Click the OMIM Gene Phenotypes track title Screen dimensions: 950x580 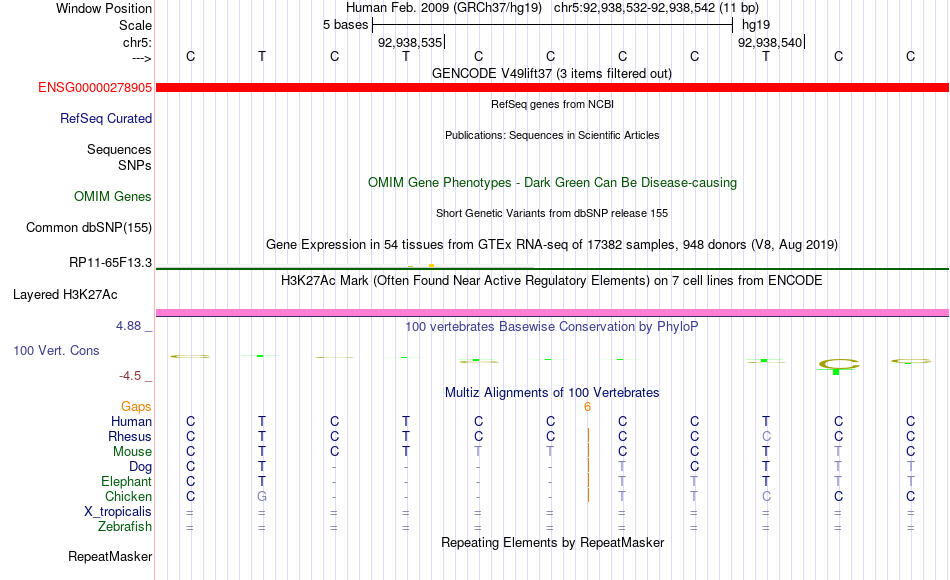click(552, 182)
